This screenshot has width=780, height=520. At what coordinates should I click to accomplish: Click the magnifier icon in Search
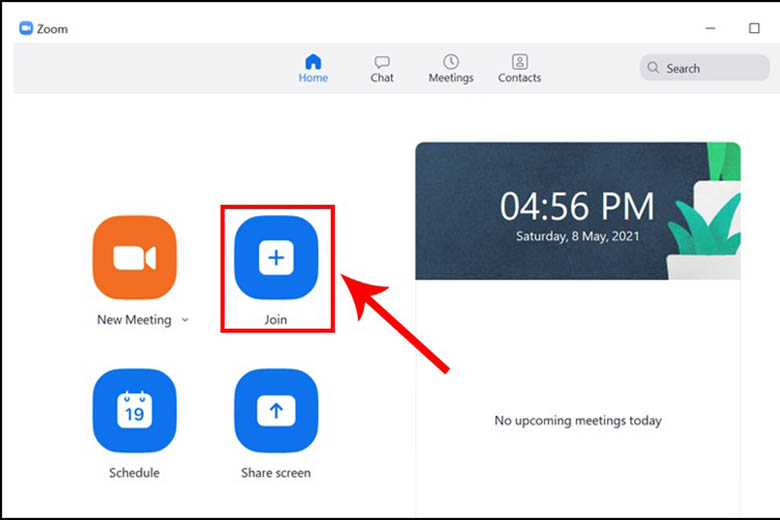(653, 68)
